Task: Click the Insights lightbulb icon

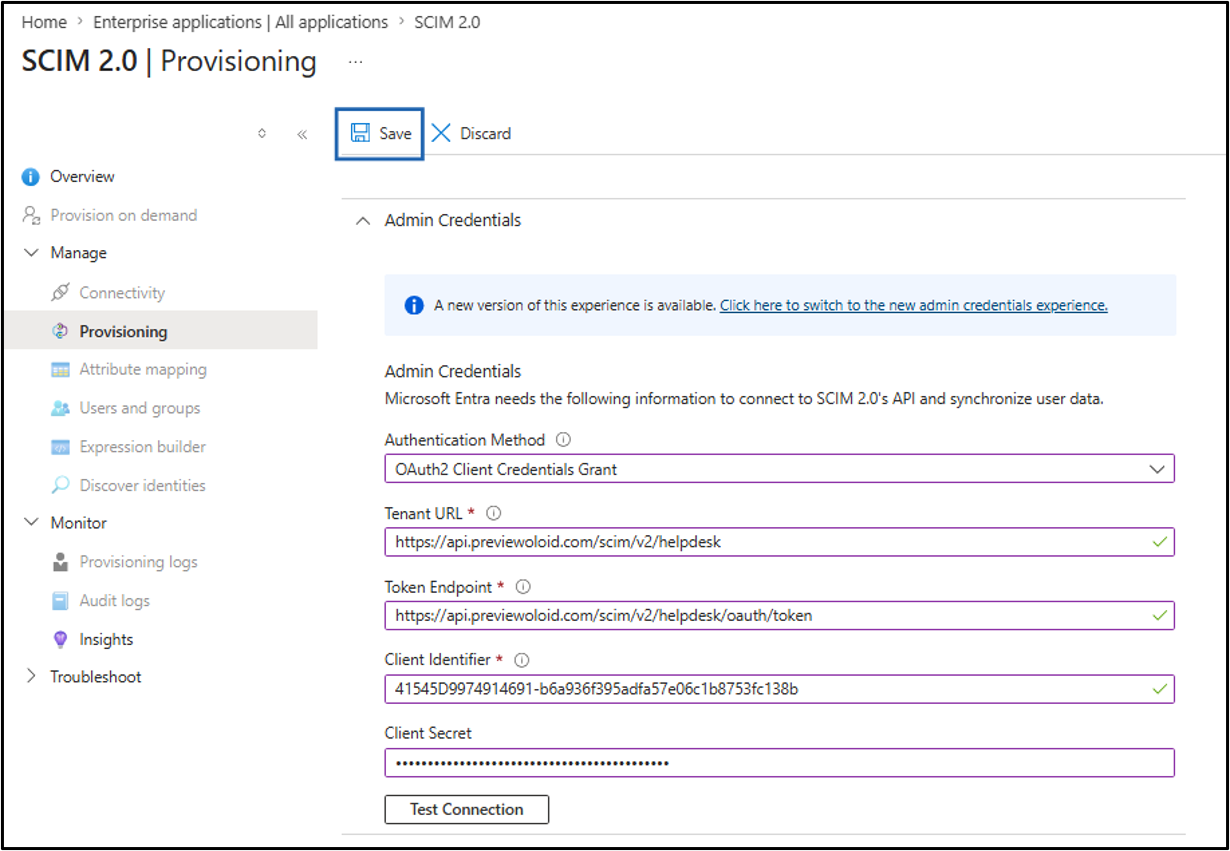Action: point(61,639)
